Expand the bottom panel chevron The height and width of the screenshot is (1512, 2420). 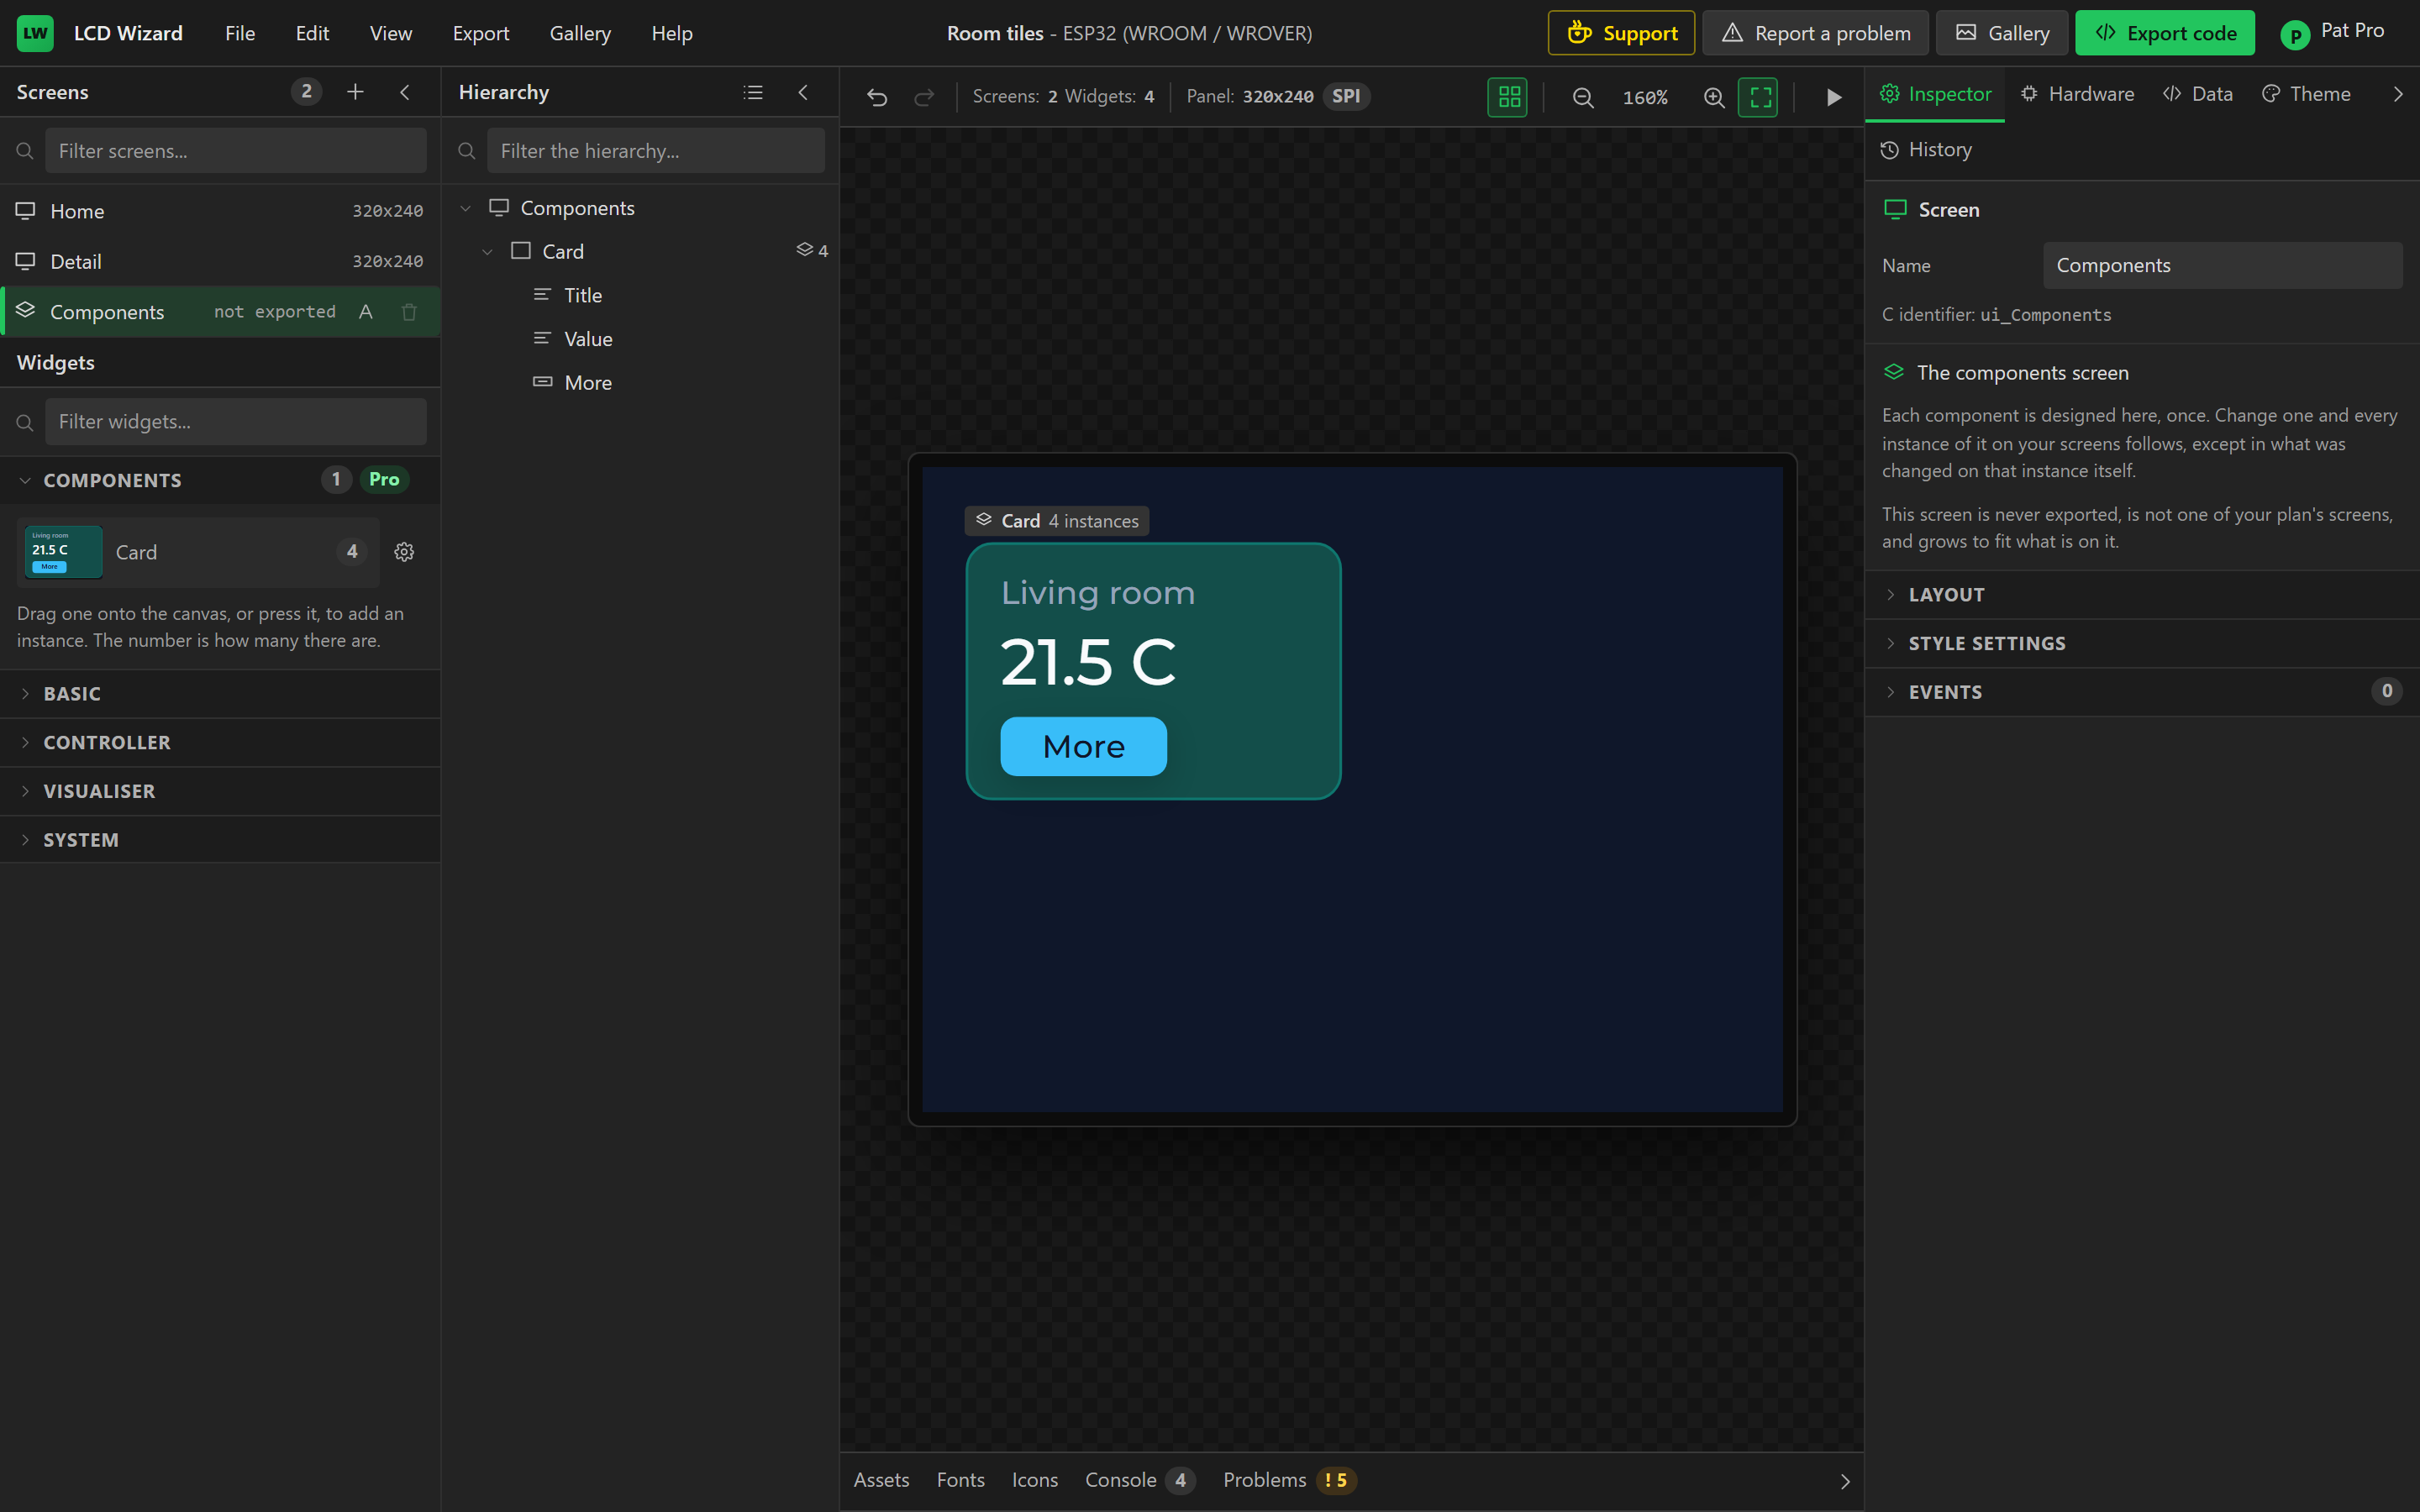click(1845, 1481)
